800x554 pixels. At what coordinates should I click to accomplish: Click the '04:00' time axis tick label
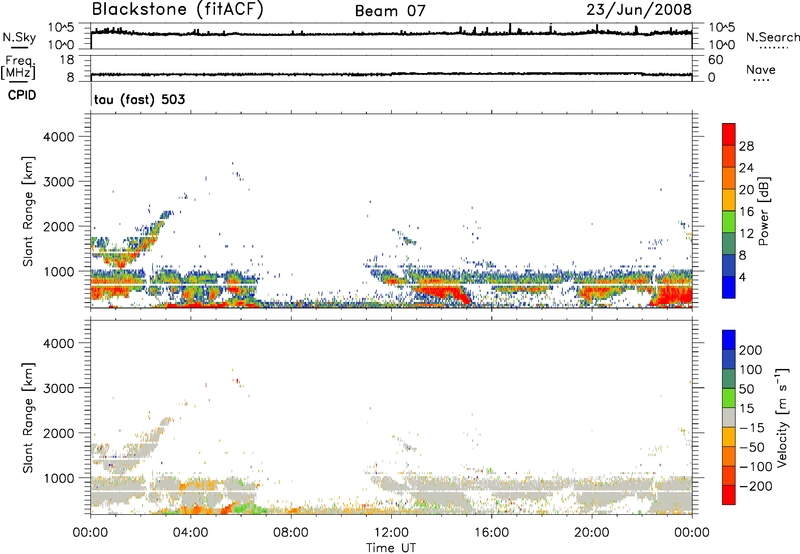coord(190,533)
